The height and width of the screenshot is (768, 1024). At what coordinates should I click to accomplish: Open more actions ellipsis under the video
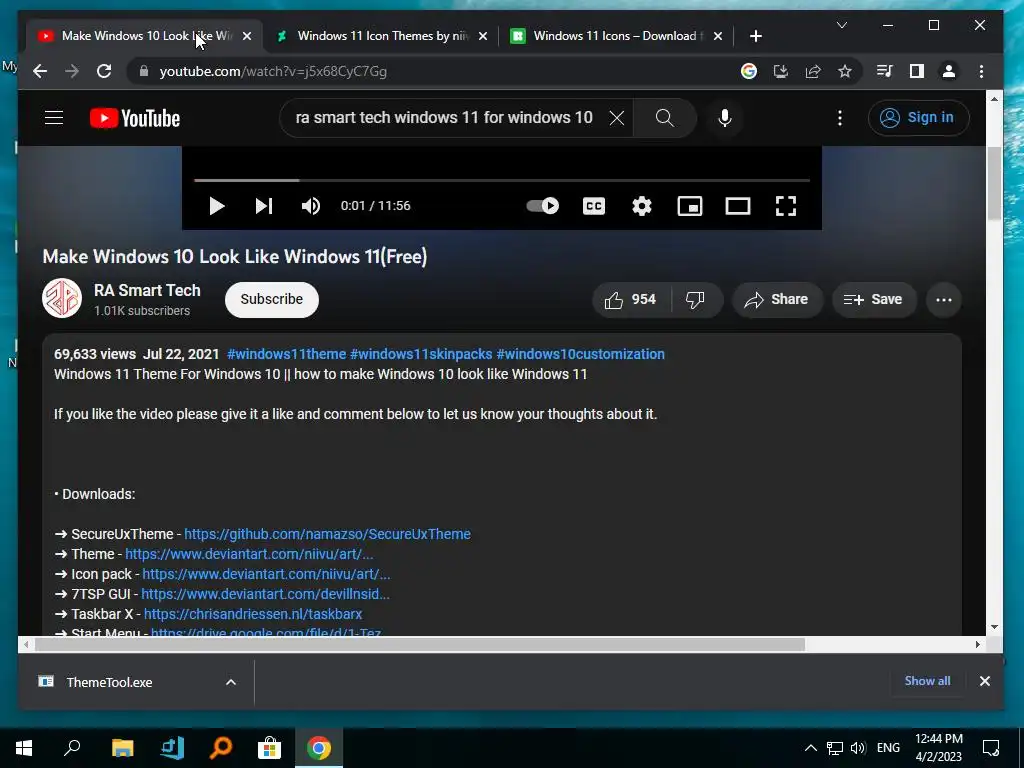coord(944,300)
